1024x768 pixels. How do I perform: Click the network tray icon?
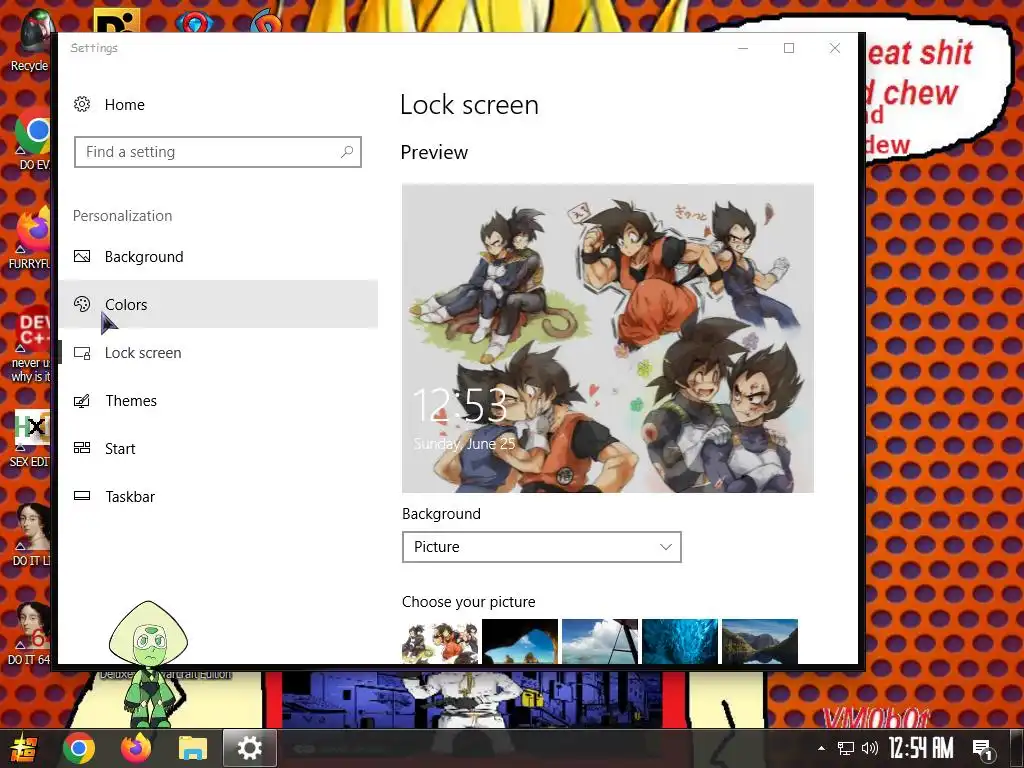coord(846,748)
